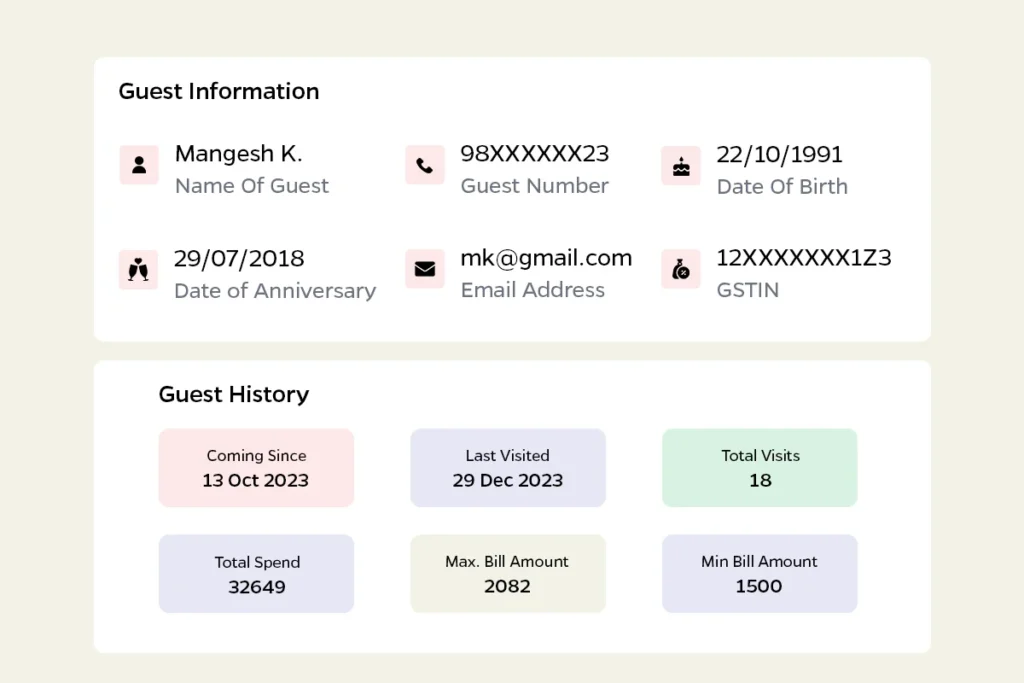This screenshot has height=683, width=1024.
Task: Click the guest number 98XXXXXX23
Action: click(534, 154)
